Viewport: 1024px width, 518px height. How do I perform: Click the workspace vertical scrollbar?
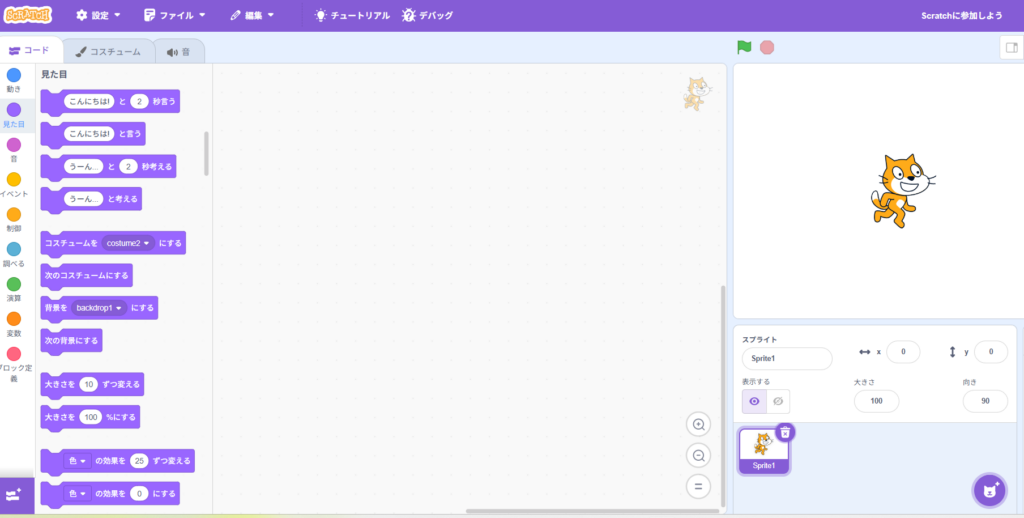click(722, 396)
